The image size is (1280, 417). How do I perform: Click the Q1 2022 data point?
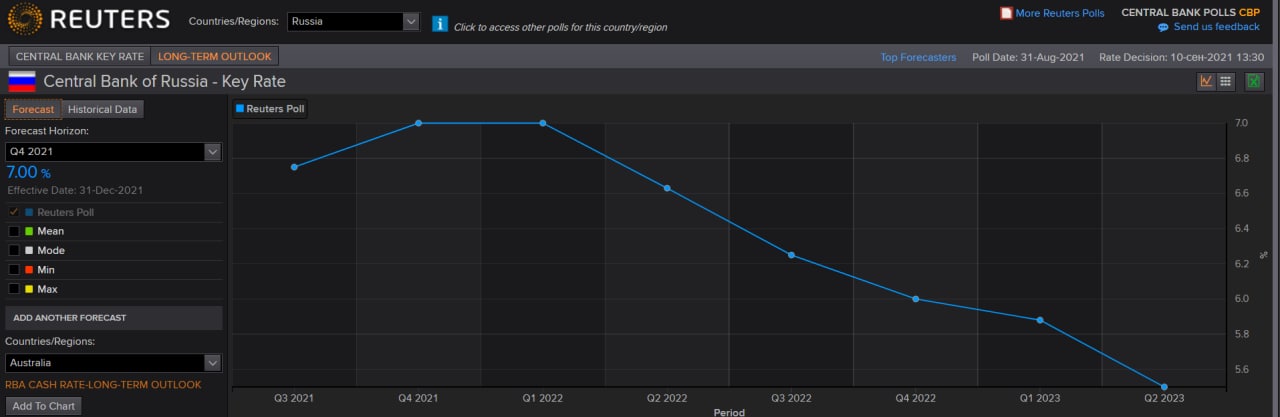542,123
